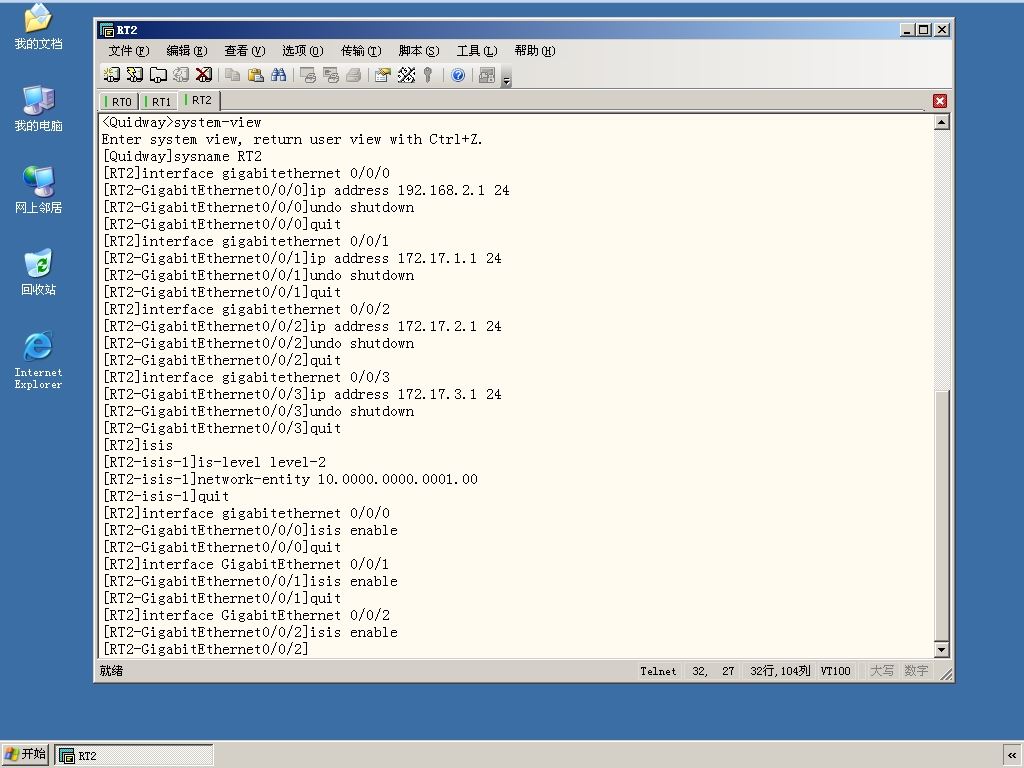Open the 查看(V) menu

point(245,51)
